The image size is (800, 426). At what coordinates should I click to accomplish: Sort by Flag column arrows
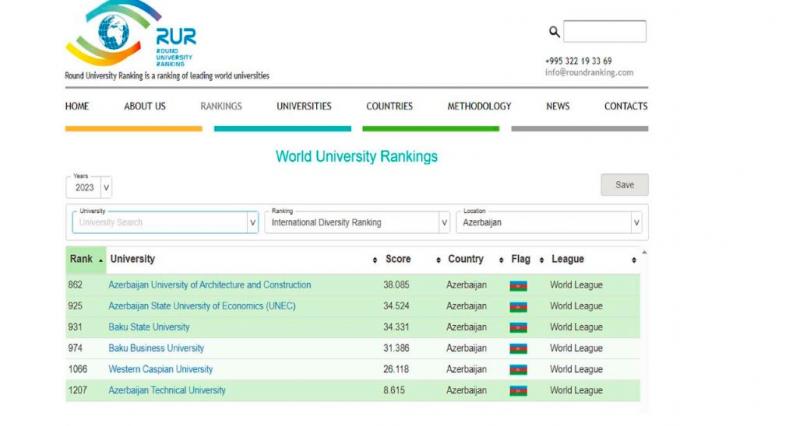click(541, 260)
